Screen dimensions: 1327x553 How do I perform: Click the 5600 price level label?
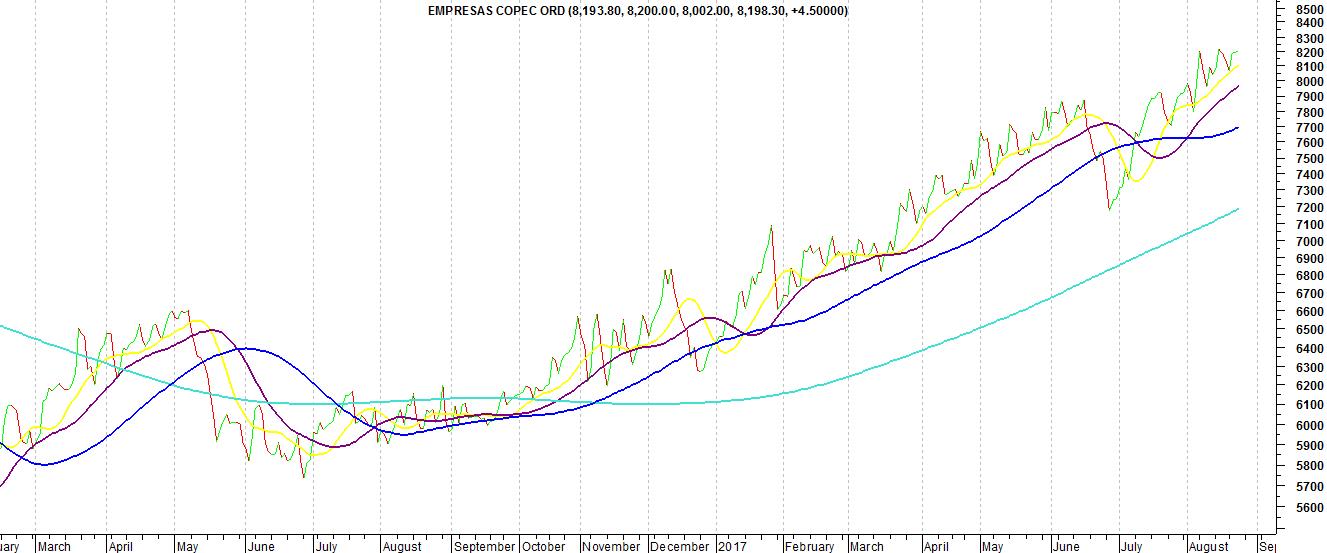click(1310, 508)
